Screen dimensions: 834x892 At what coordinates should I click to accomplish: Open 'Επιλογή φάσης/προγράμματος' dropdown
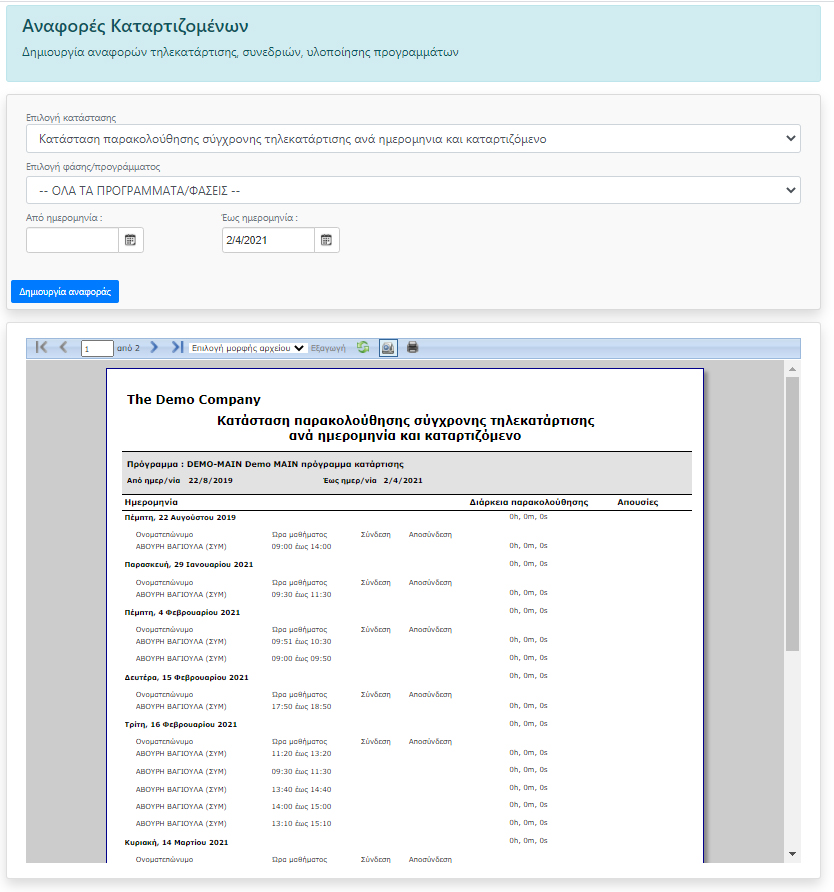[x=413, y=190]
